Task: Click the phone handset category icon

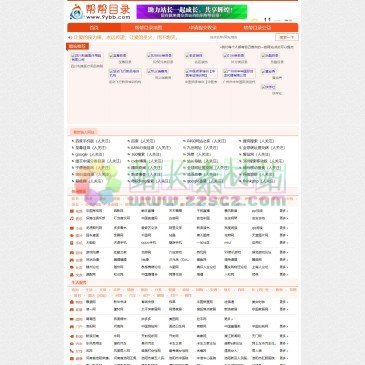Action: point(72,351)
